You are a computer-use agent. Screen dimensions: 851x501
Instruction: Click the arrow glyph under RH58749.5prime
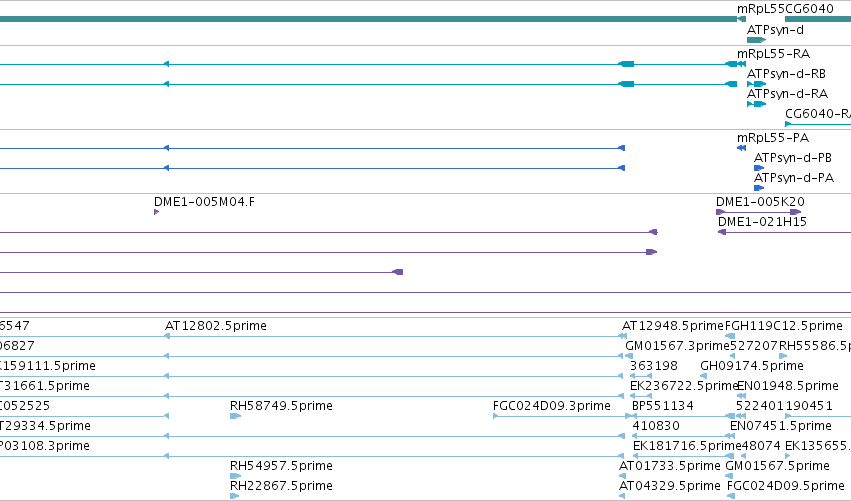[235, 416]
